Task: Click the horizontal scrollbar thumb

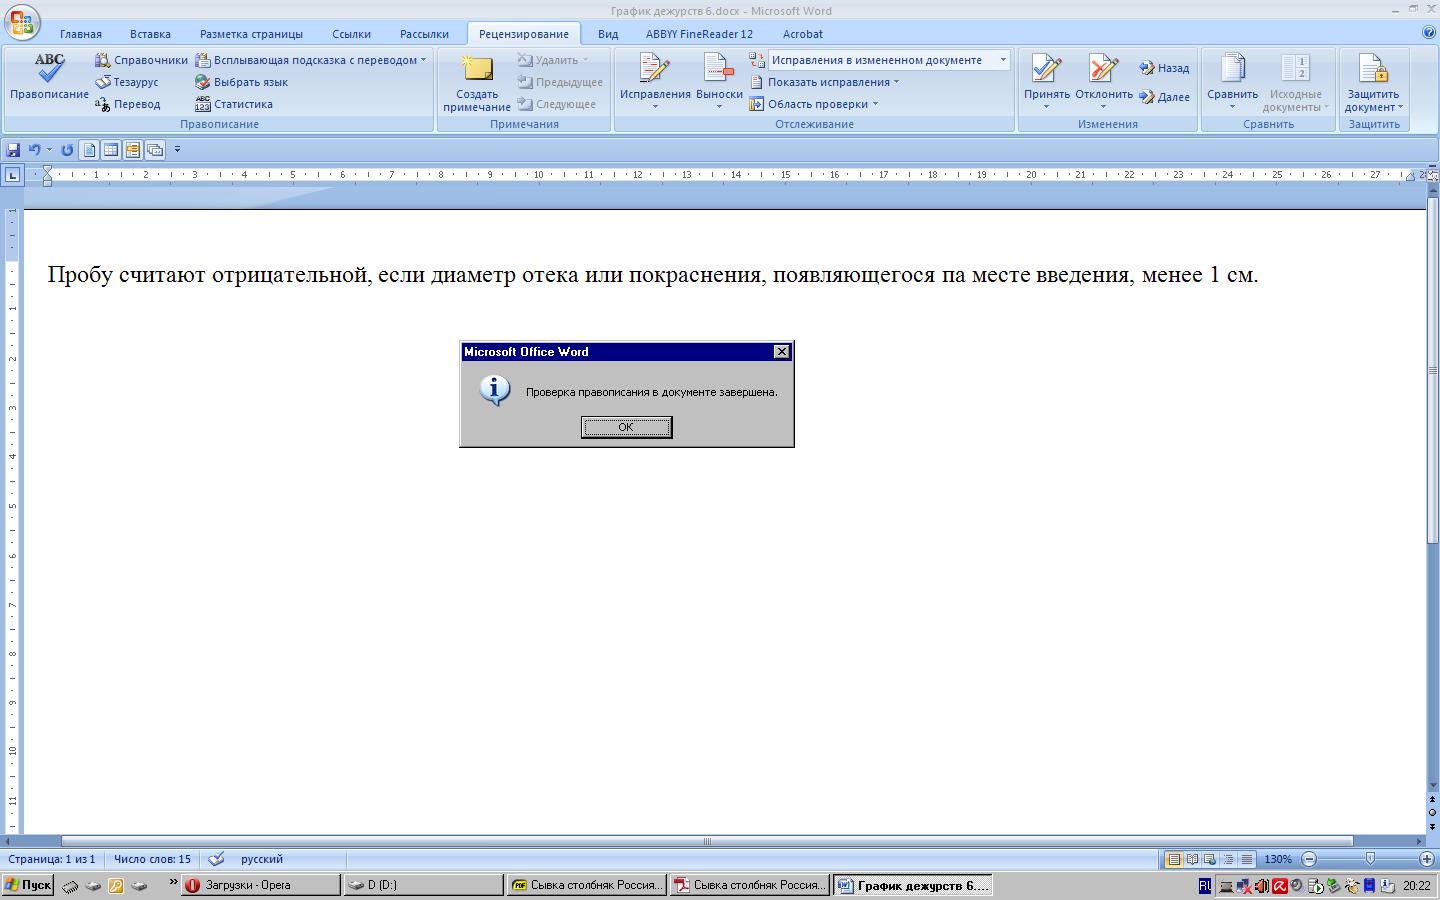Action: (x=707, y=841)
